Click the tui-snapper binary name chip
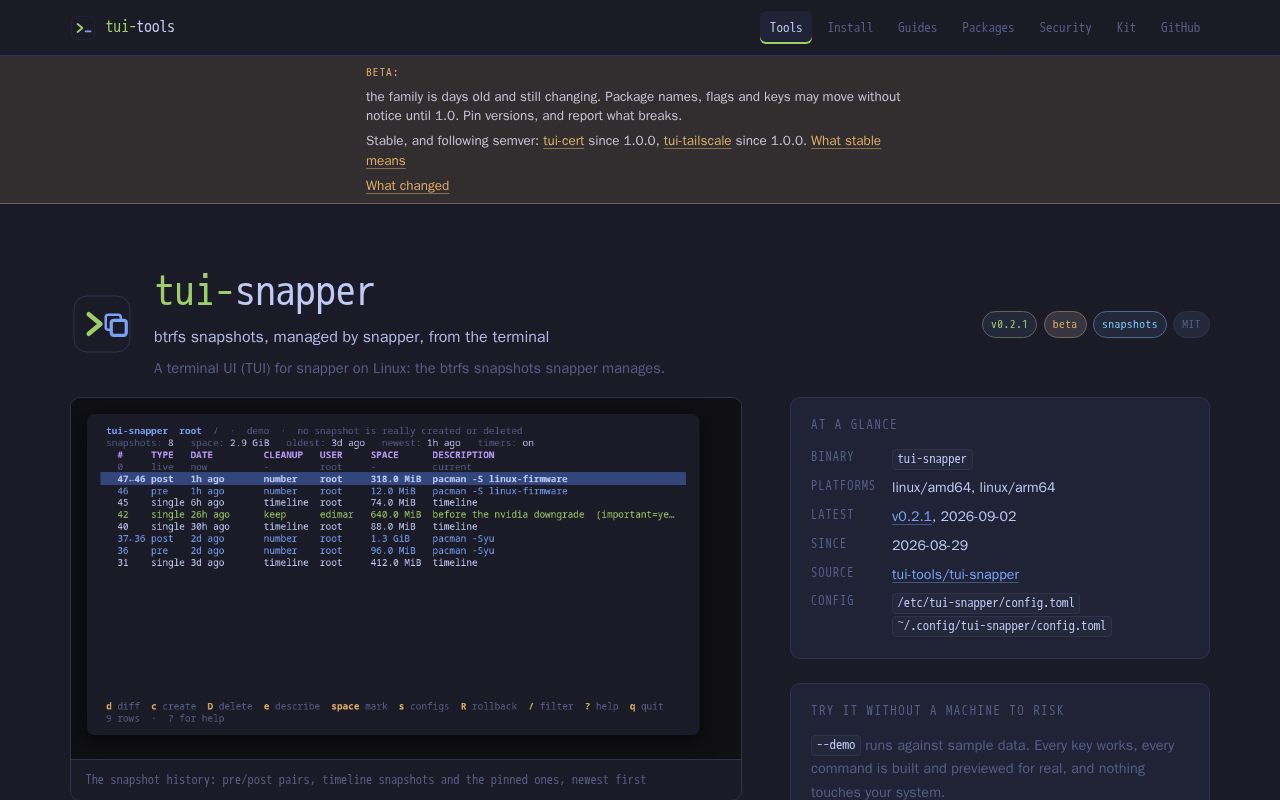 [x=932, y=459]
